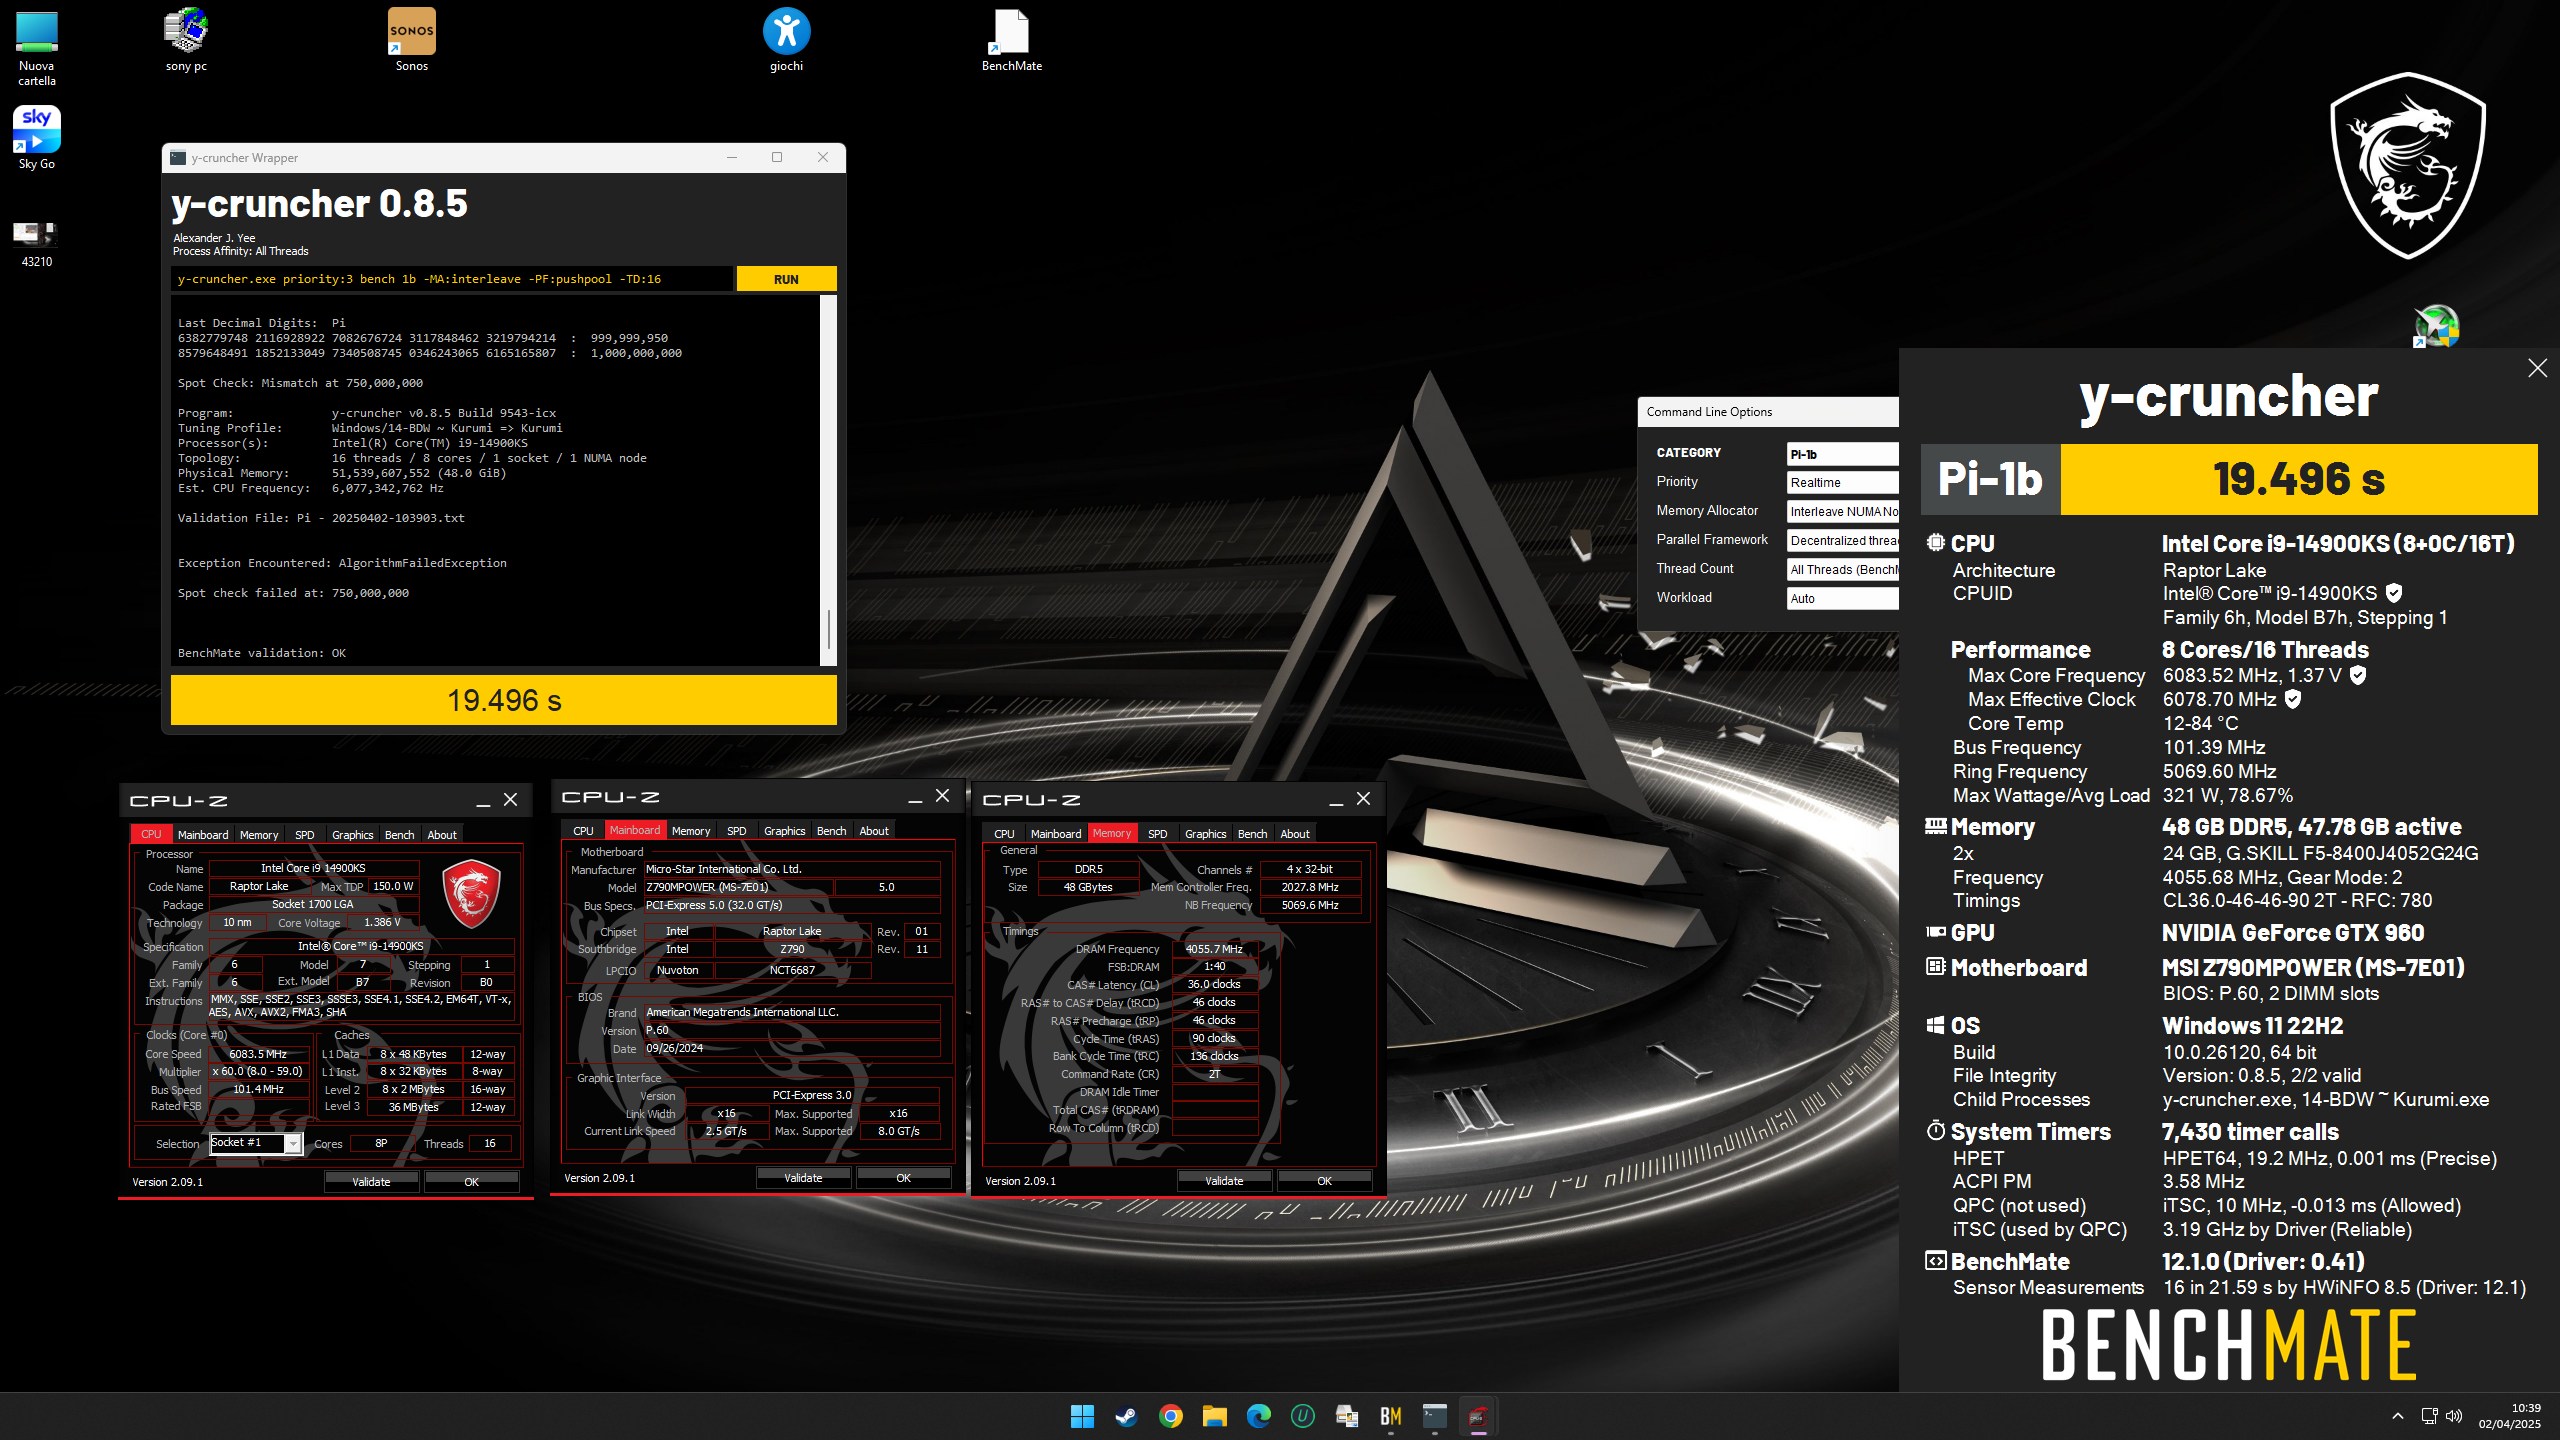Open Microsoft Edge from the taskbar
The image size is (2560, 1440).
[x=1258, y=1416]
